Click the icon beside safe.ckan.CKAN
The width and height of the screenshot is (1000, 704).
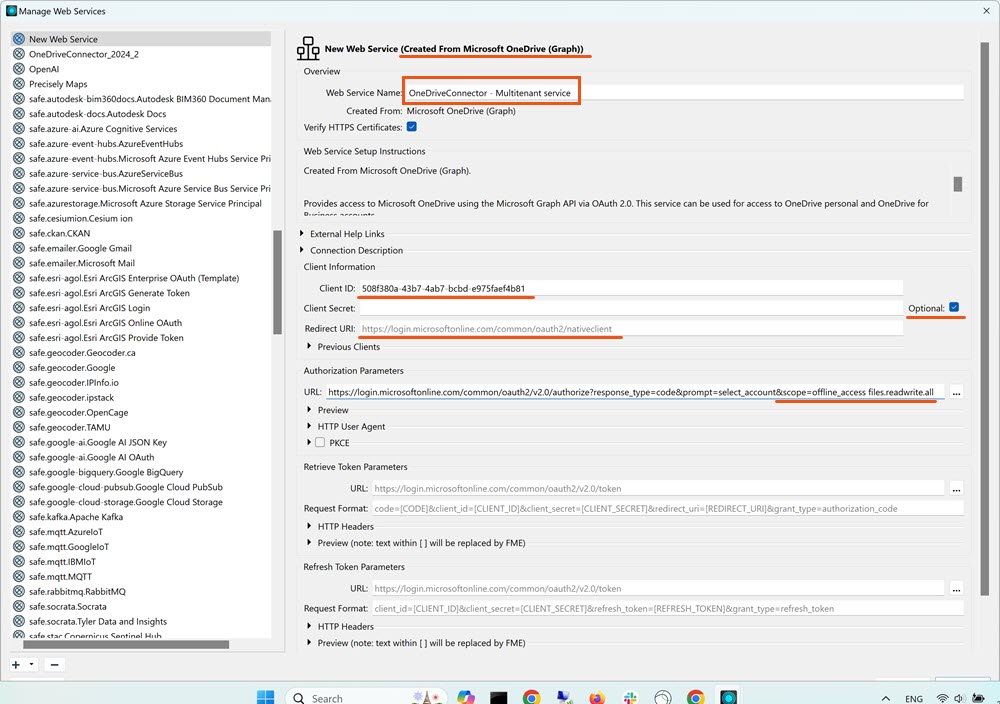pos(19,233)
